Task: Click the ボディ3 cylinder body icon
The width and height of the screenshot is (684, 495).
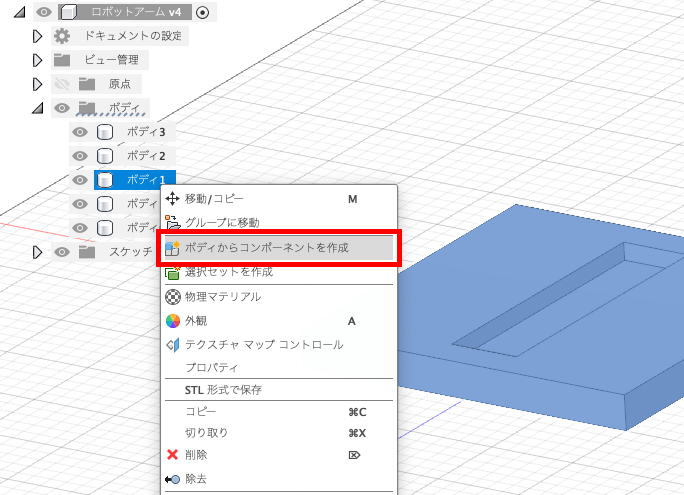Action: (x=105, y=132)
